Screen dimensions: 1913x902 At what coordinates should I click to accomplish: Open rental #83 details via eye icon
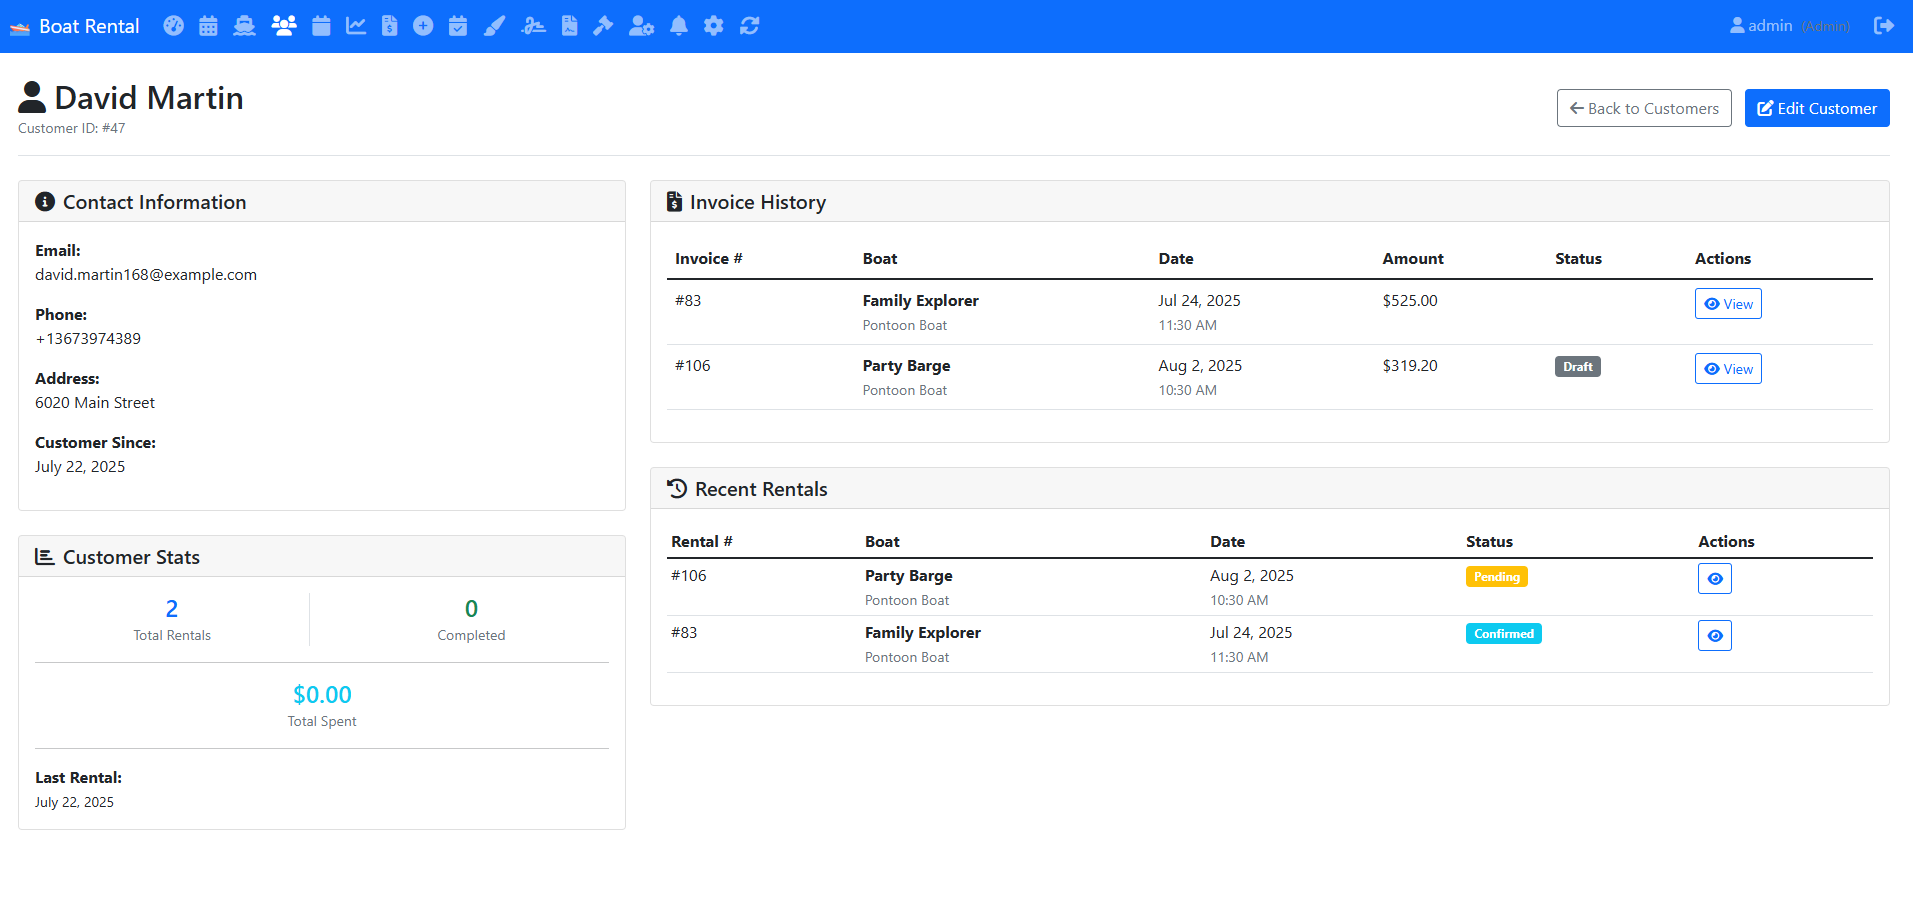click(x=1715, y=636)
